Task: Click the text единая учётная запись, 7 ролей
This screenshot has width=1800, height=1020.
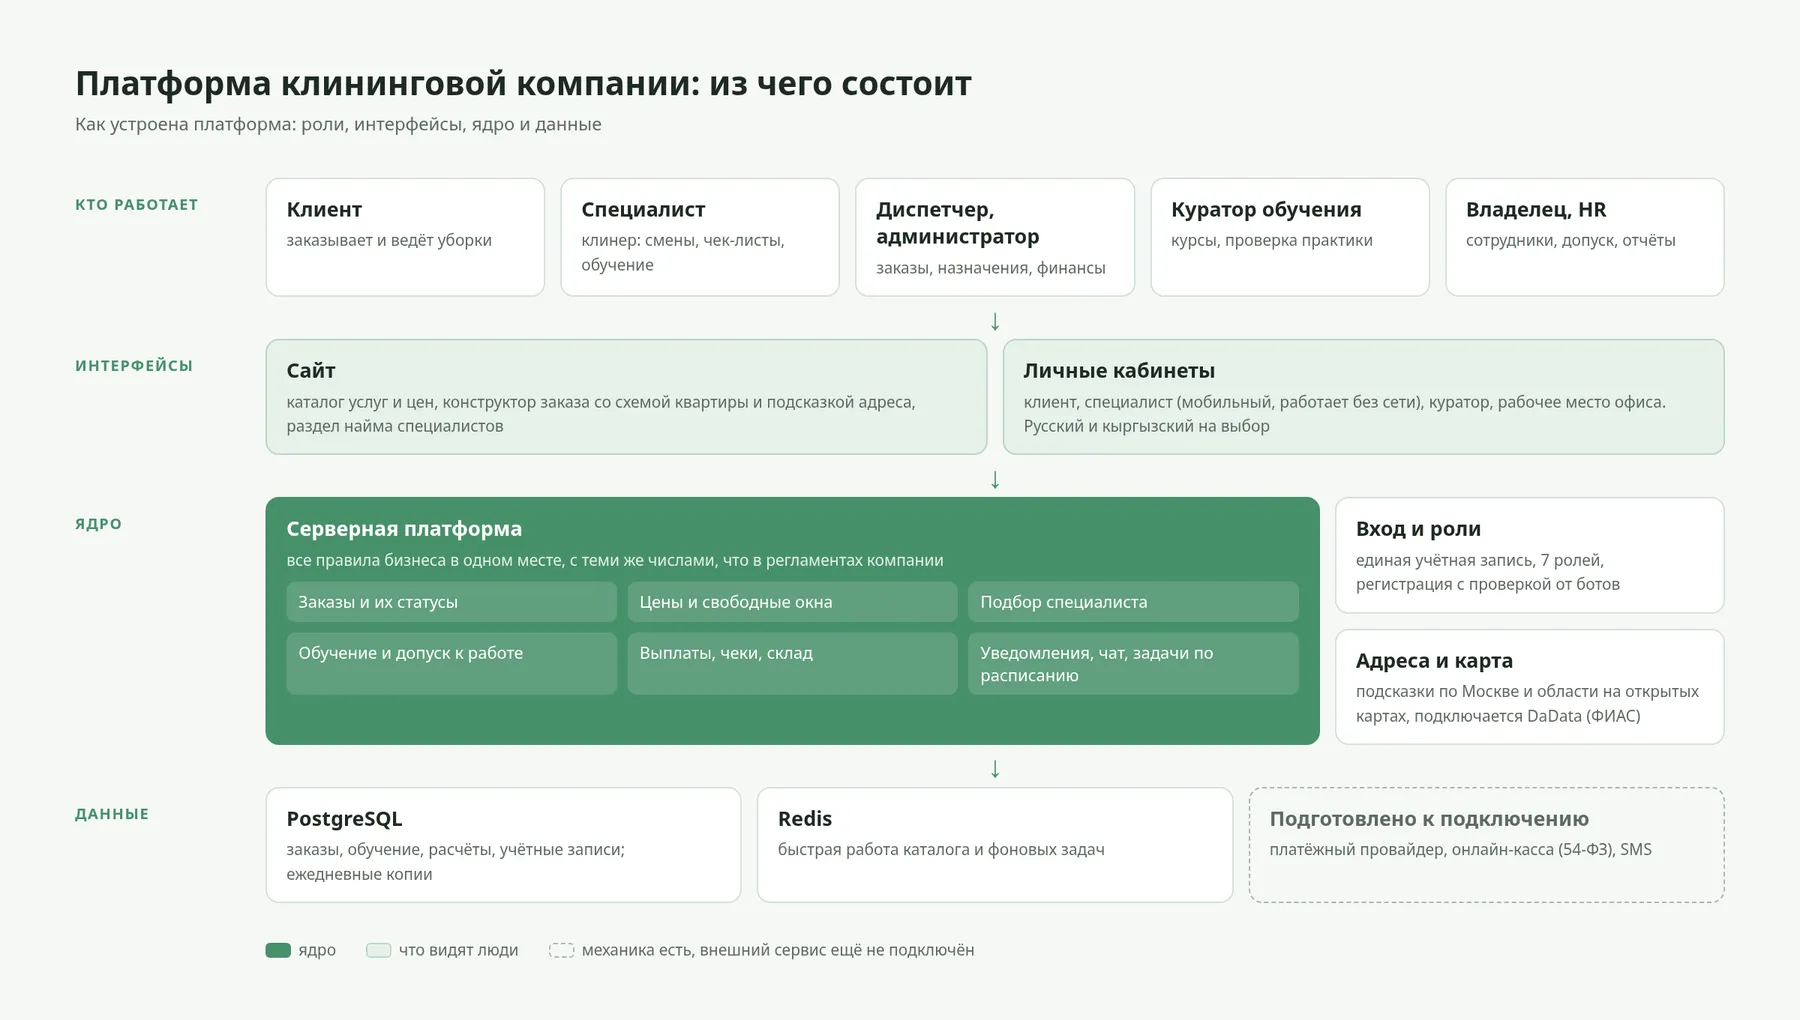Action: (1480, 560)
